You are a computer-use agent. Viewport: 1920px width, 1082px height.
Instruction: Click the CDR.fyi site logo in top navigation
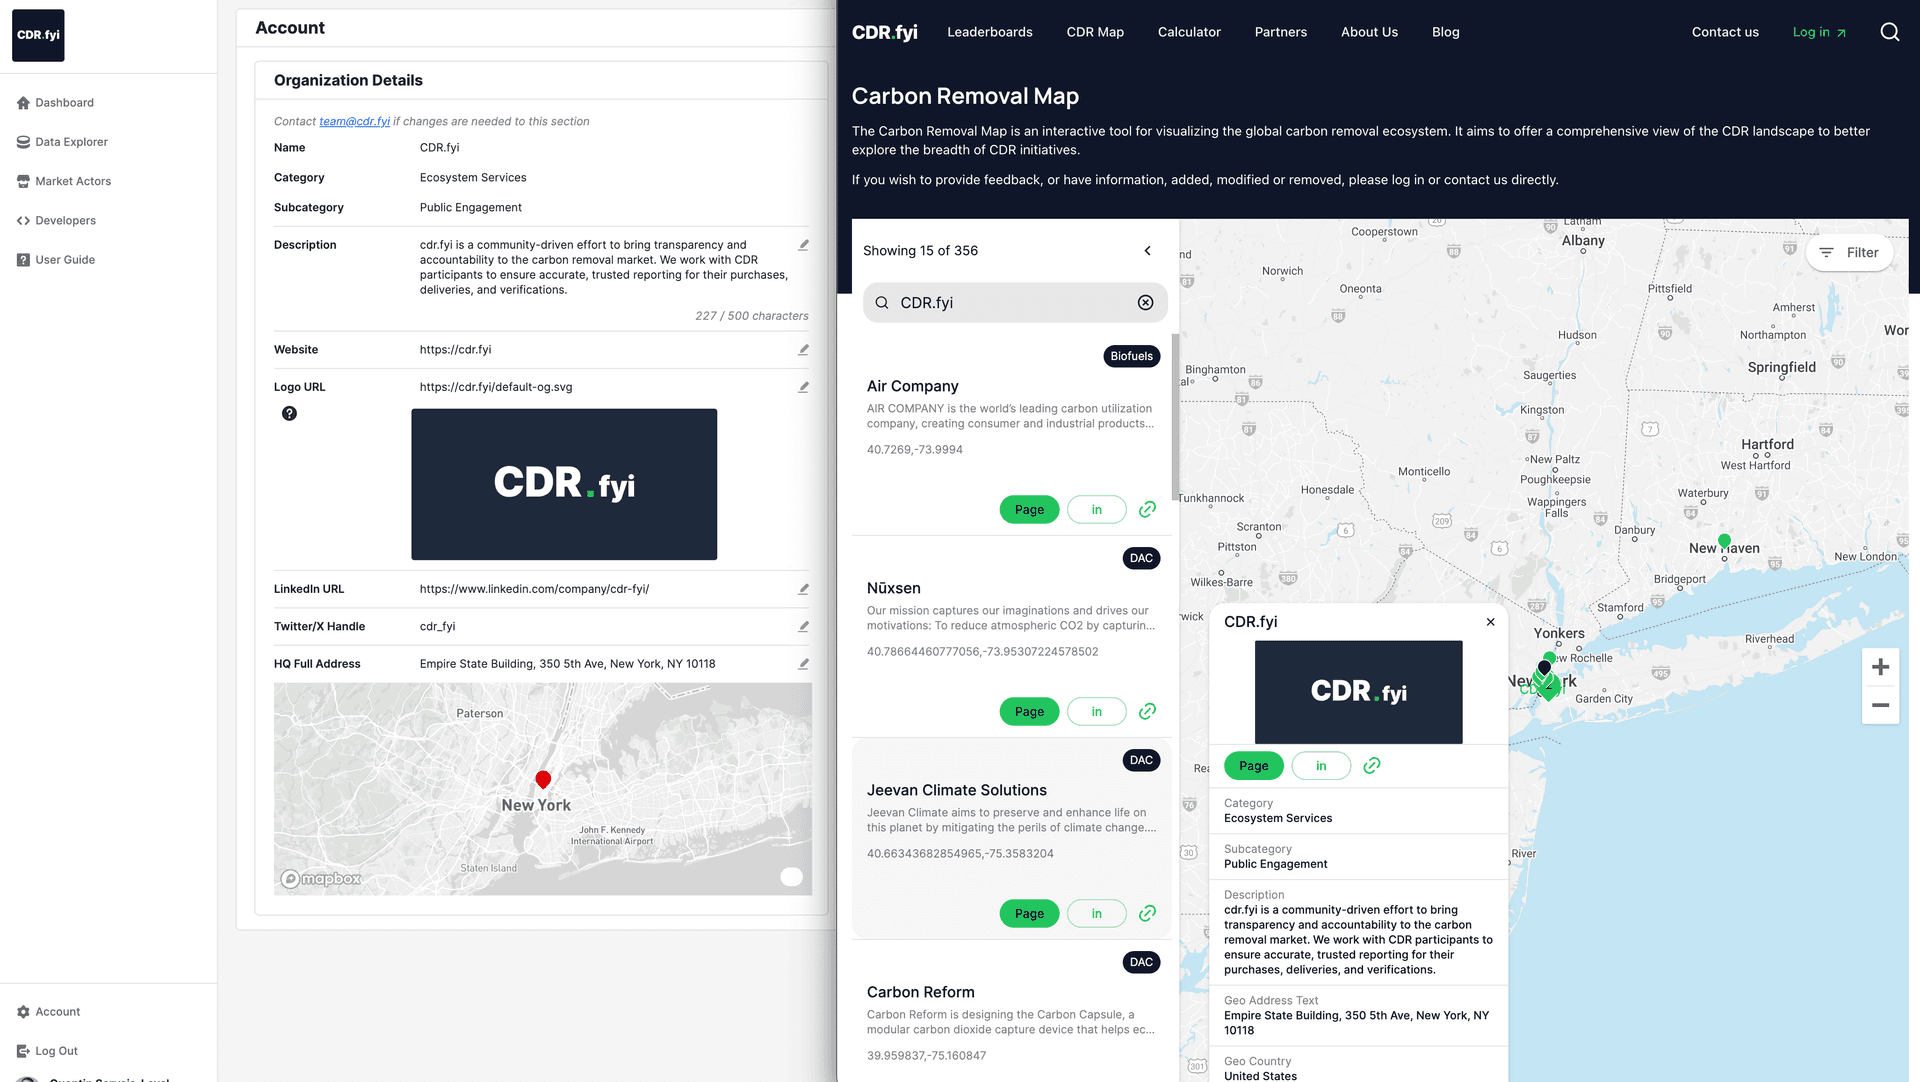coord(884,32)
